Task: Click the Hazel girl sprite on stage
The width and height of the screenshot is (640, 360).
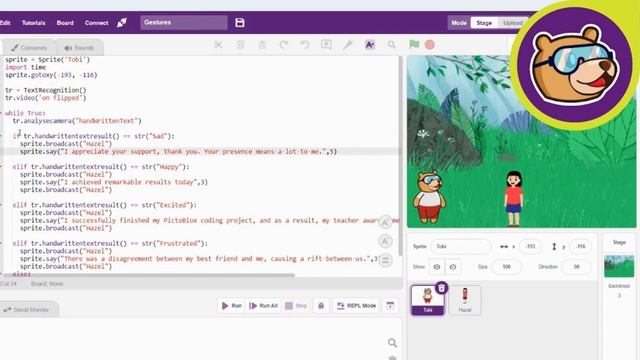Action: (x=513, y=198)
